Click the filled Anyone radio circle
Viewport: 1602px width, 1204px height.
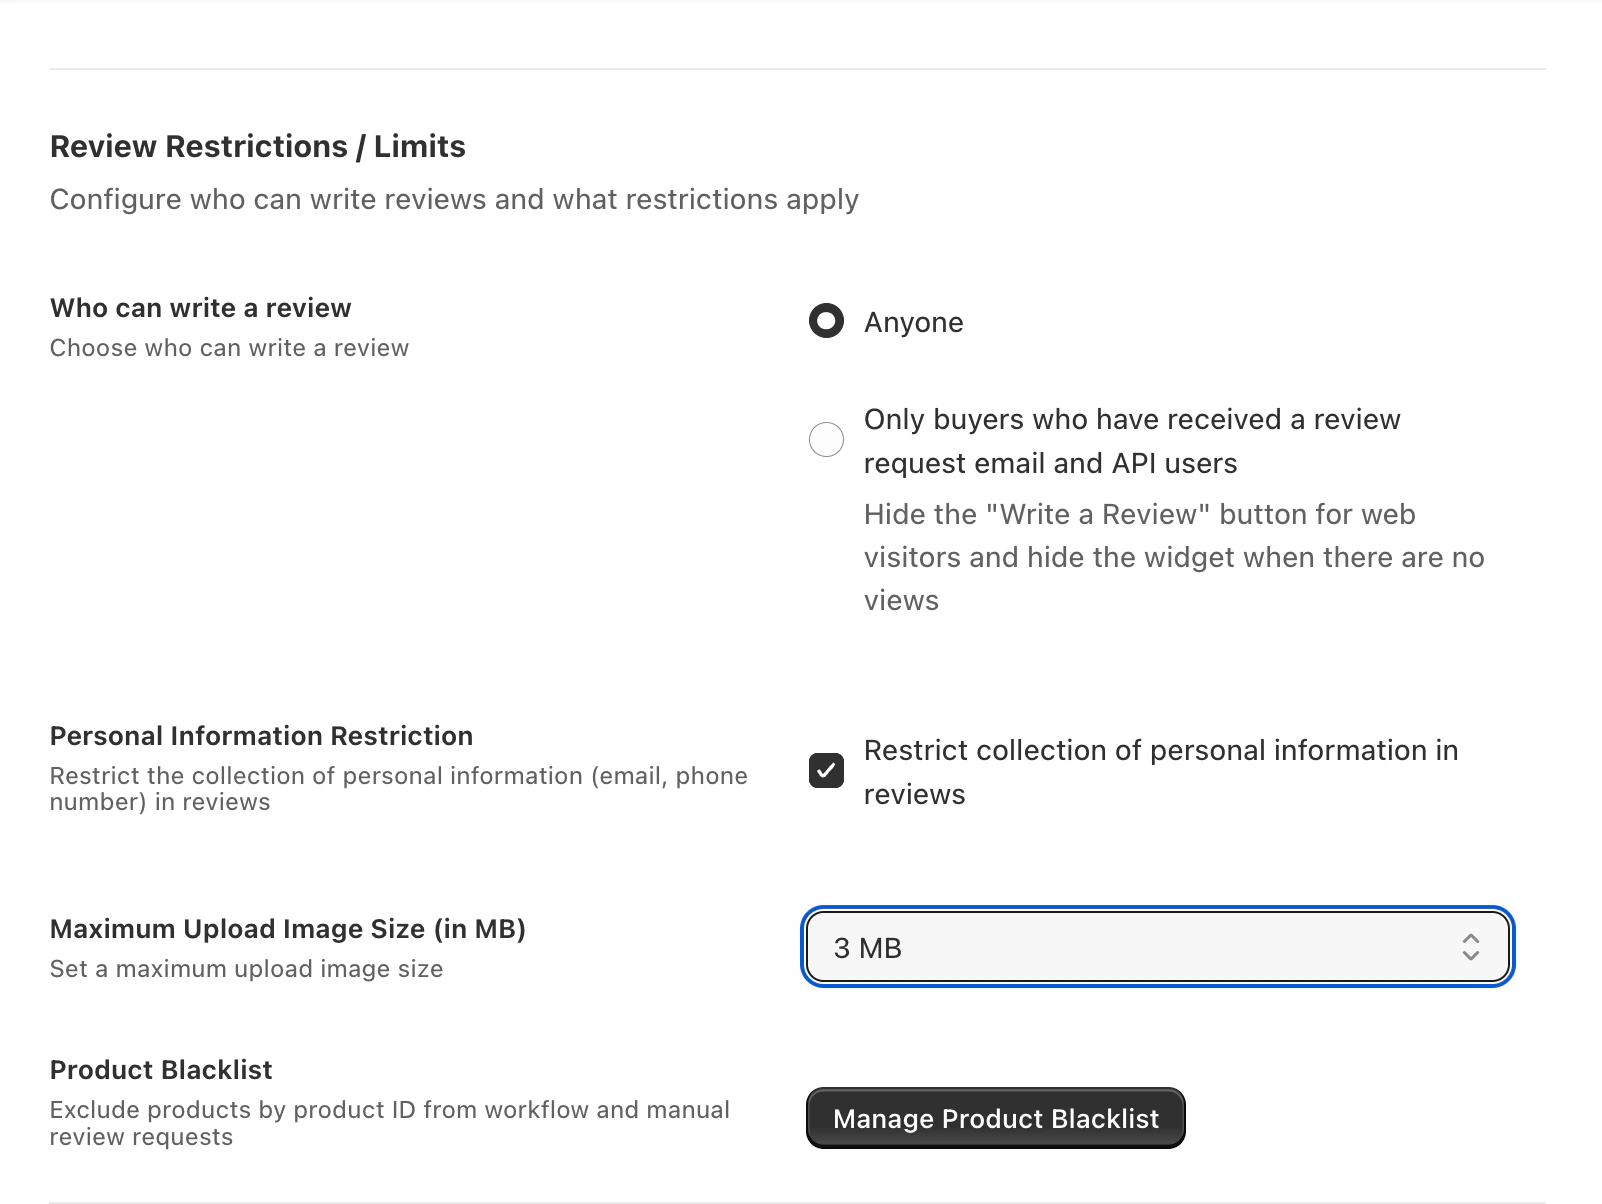click(826, 321)
